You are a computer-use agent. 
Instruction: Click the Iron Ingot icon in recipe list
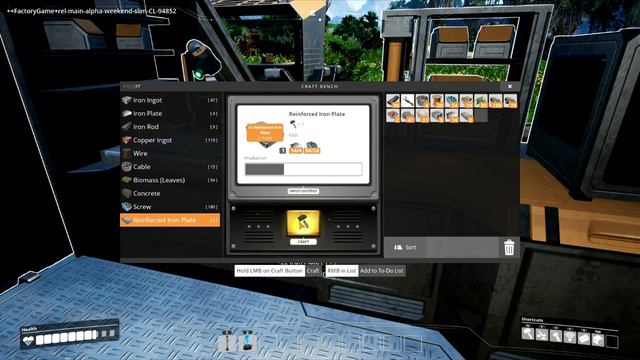click(x=127, y=100)
